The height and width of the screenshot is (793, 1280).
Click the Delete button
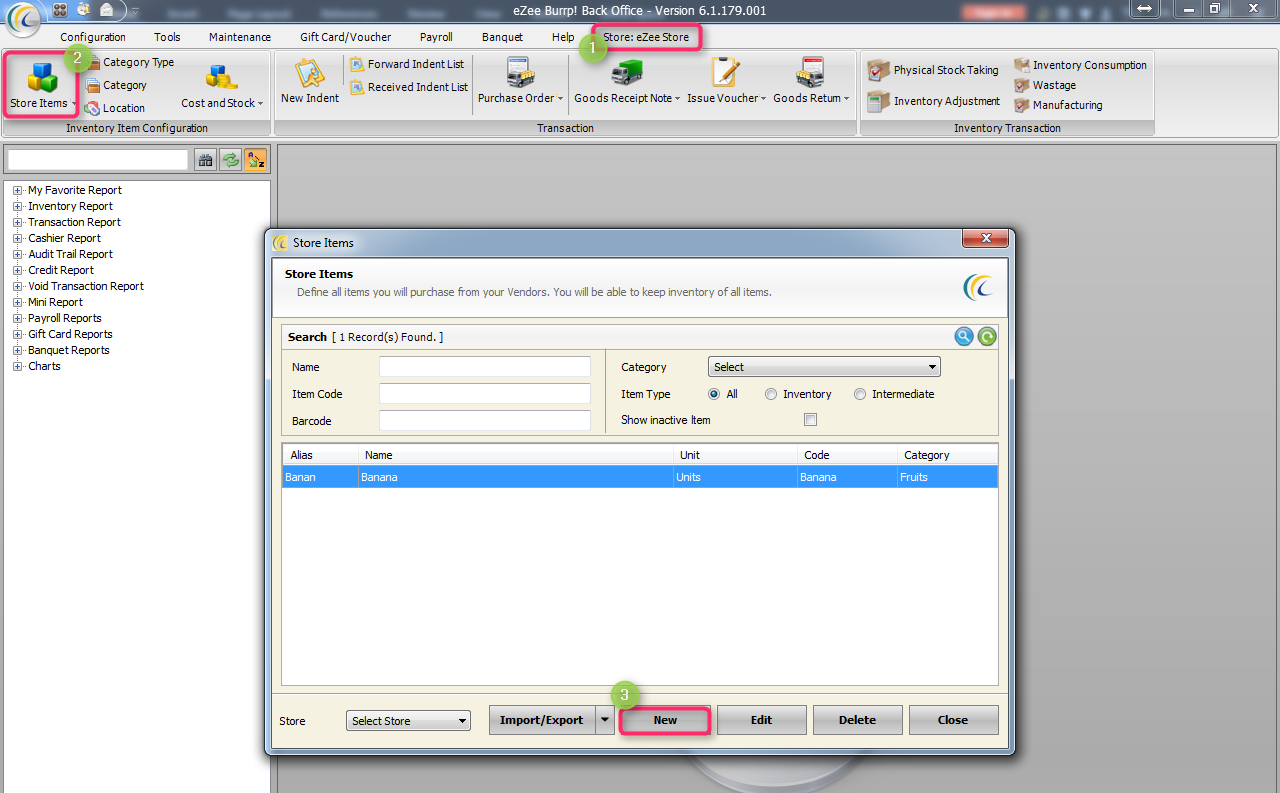pos(857,720)
